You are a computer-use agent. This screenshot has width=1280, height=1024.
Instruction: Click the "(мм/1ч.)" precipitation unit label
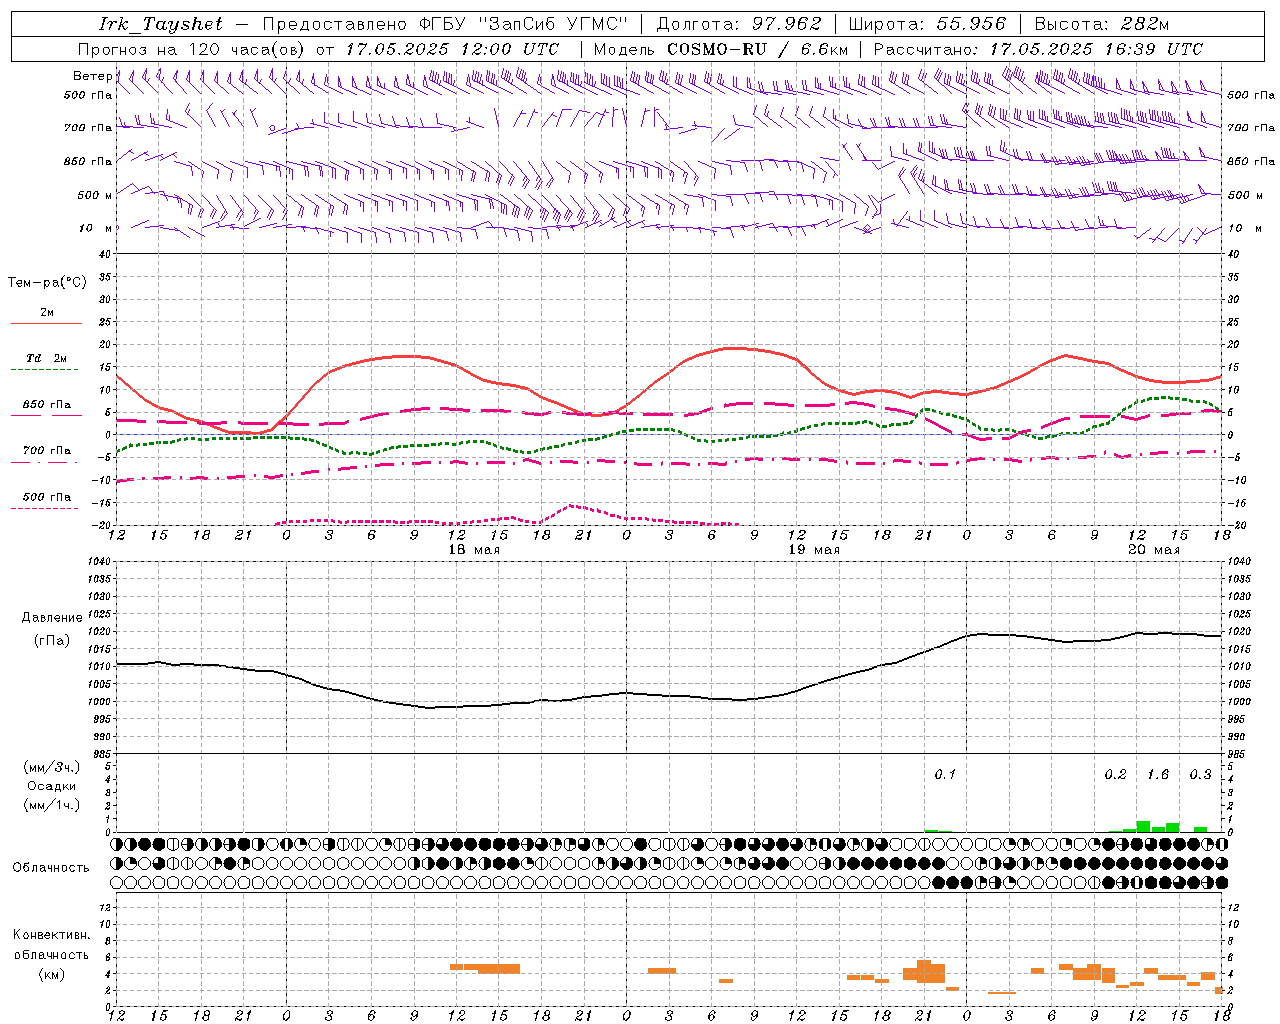(52, 805)
